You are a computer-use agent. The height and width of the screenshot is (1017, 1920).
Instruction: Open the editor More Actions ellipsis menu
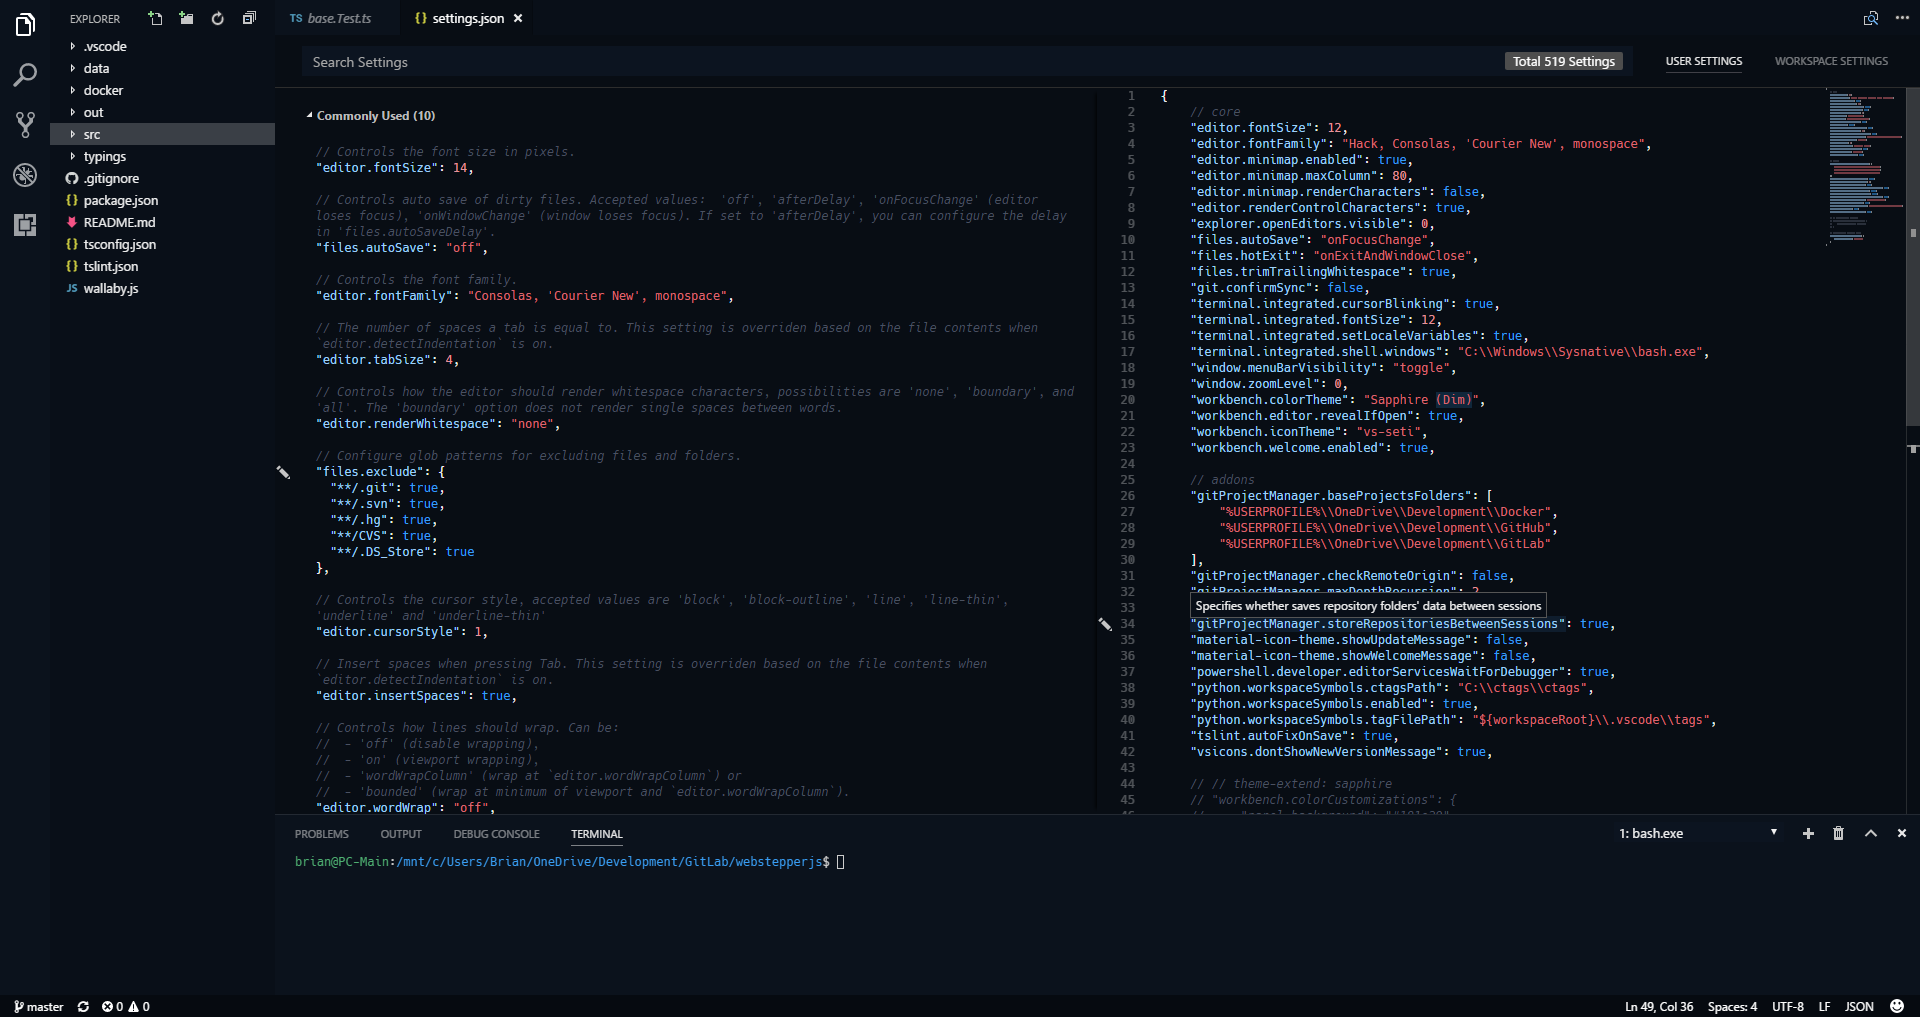pos(1902,18)
